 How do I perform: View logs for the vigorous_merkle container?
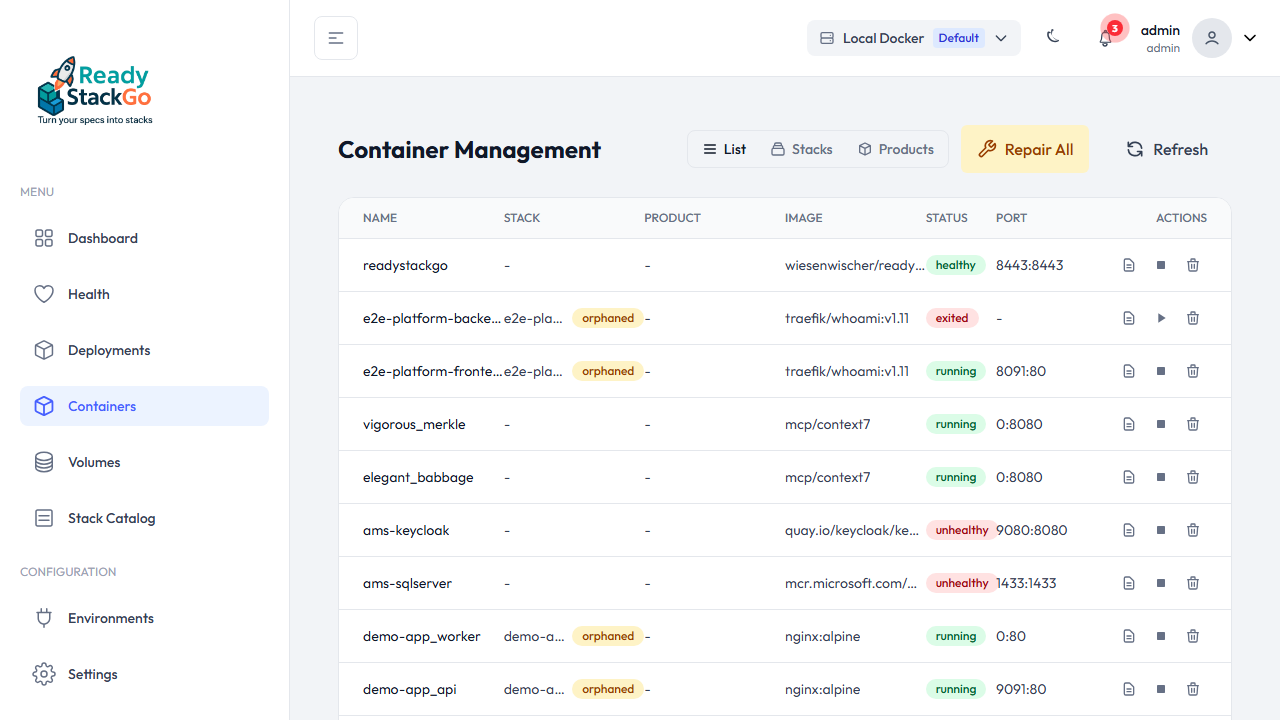(x=1129, y=424)
